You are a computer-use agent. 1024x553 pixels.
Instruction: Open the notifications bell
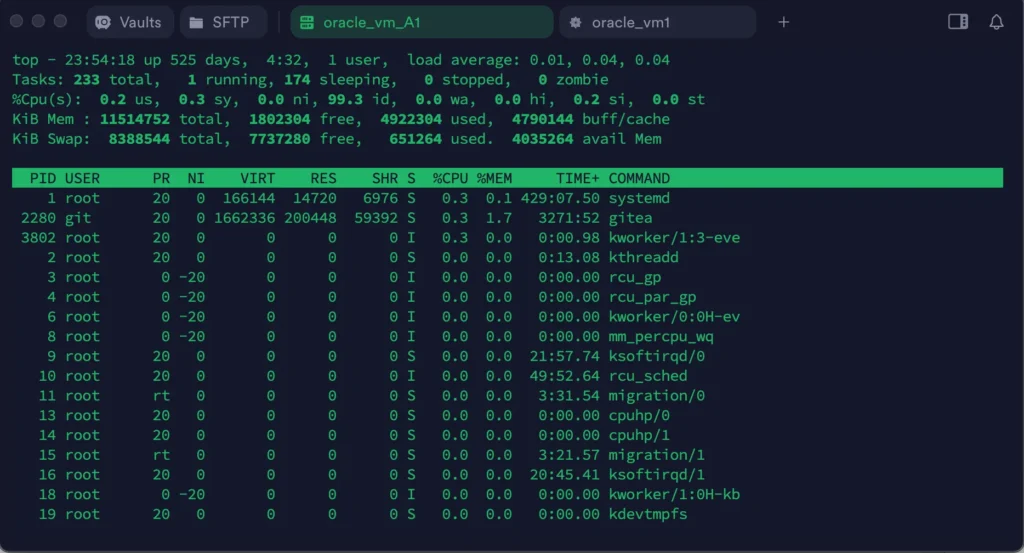pos(996,22)
